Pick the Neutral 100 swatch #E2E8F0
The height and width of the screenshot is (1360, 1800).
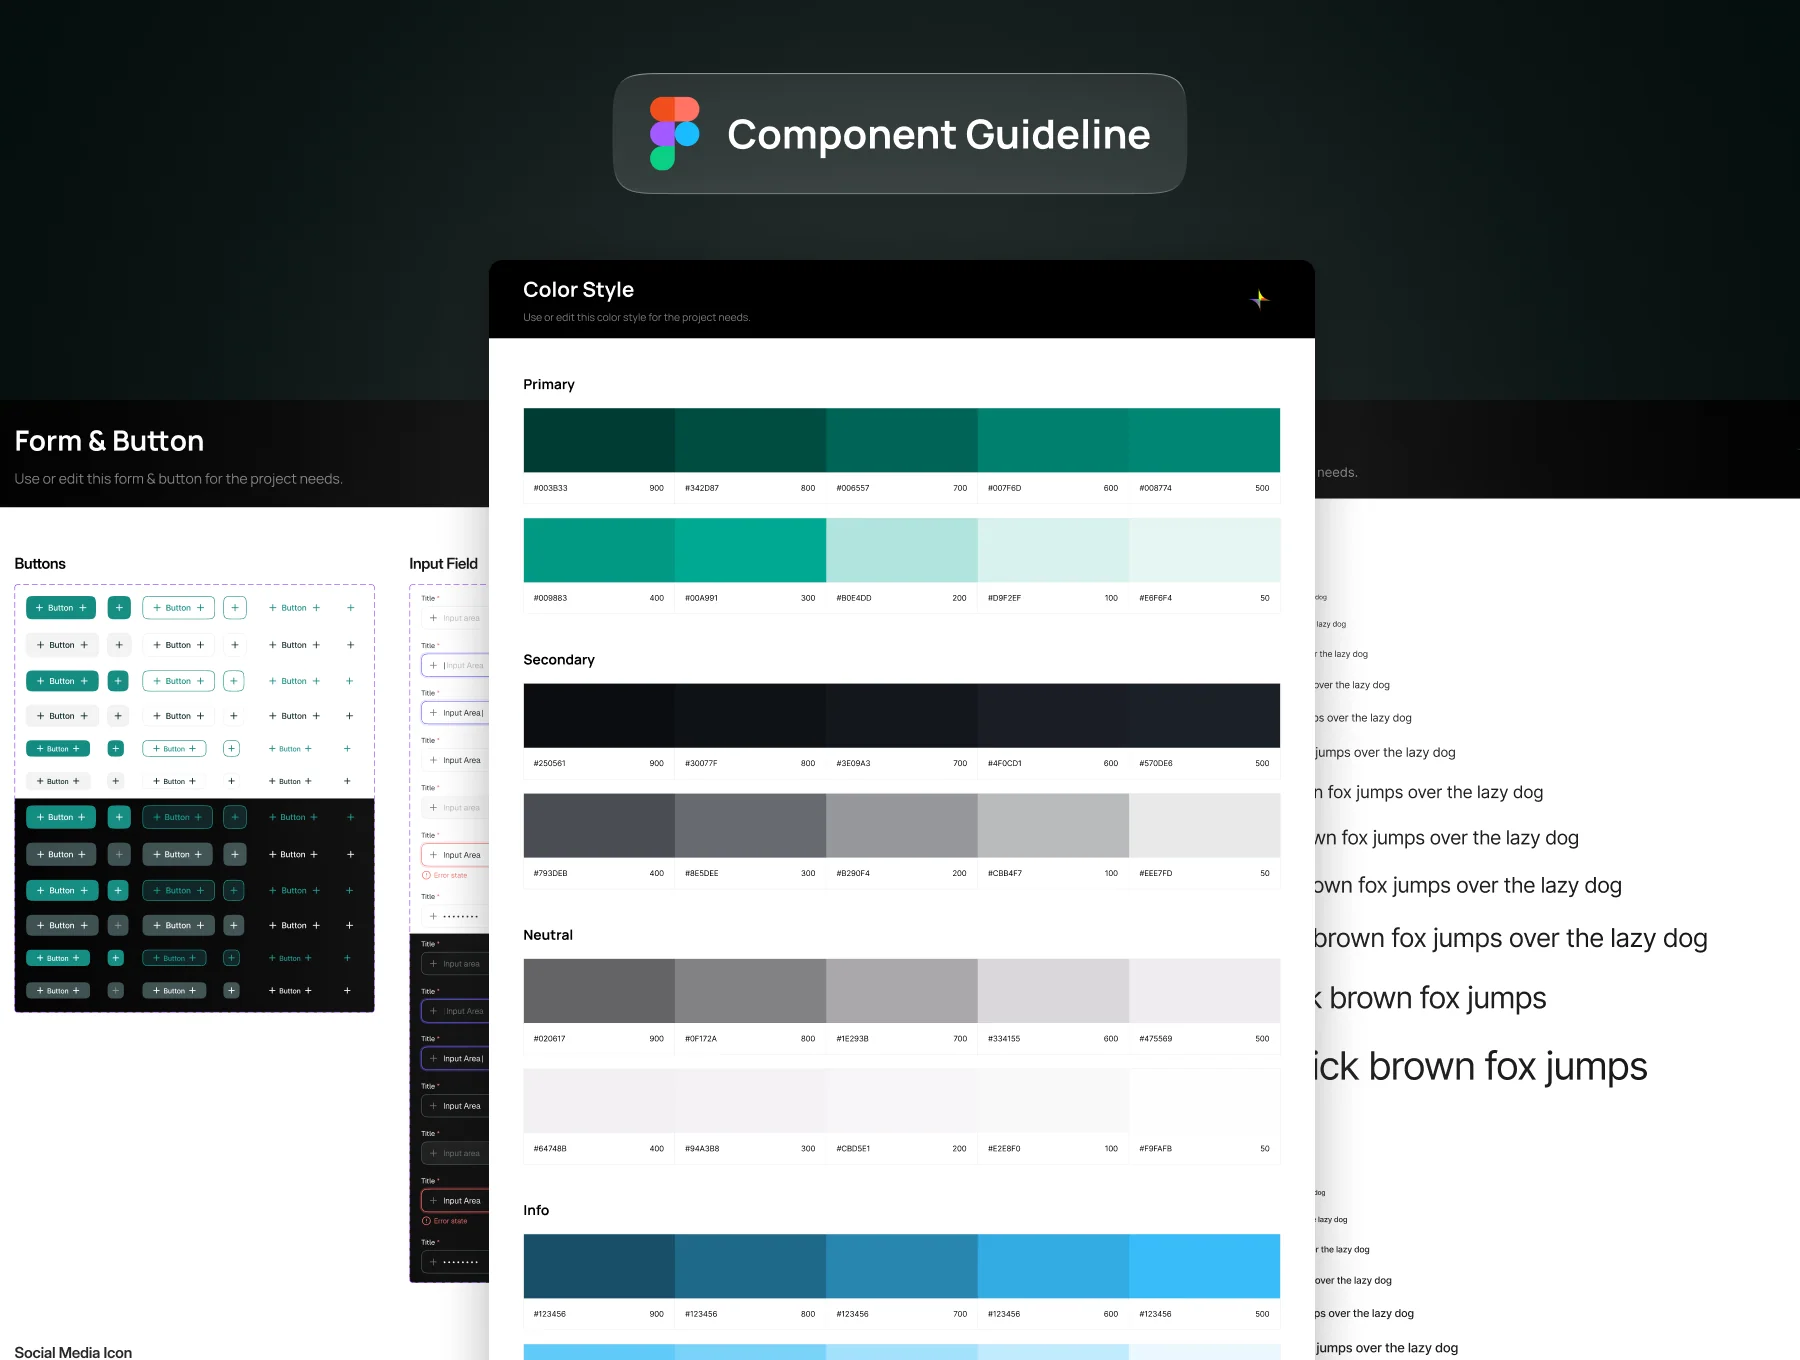pos(1053,1101)
